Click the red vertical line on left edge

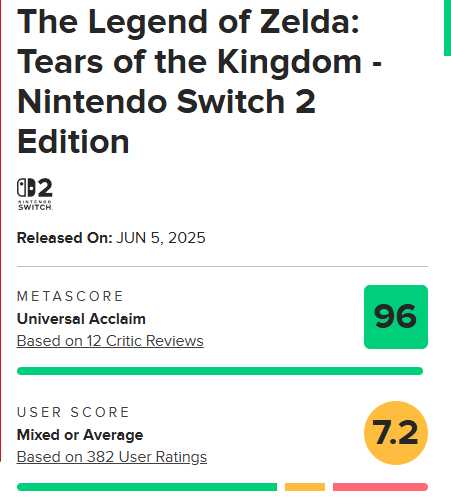[x=1, y=231]
